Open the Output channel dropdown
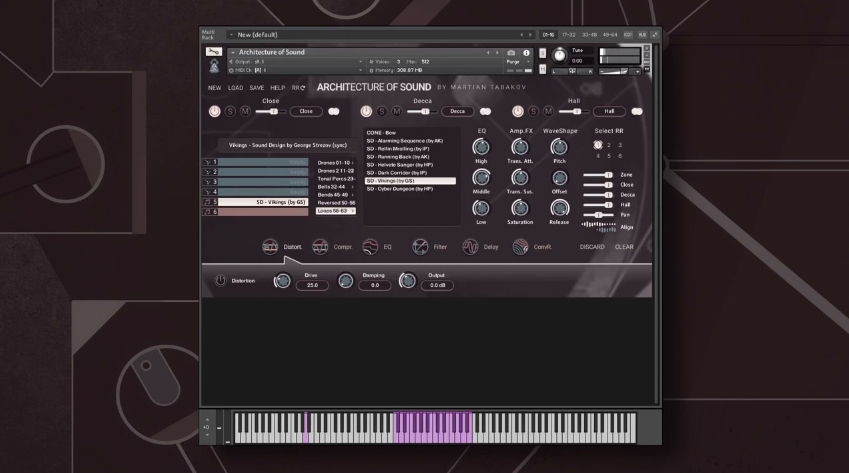849x473 pixels. click(361, 62)
